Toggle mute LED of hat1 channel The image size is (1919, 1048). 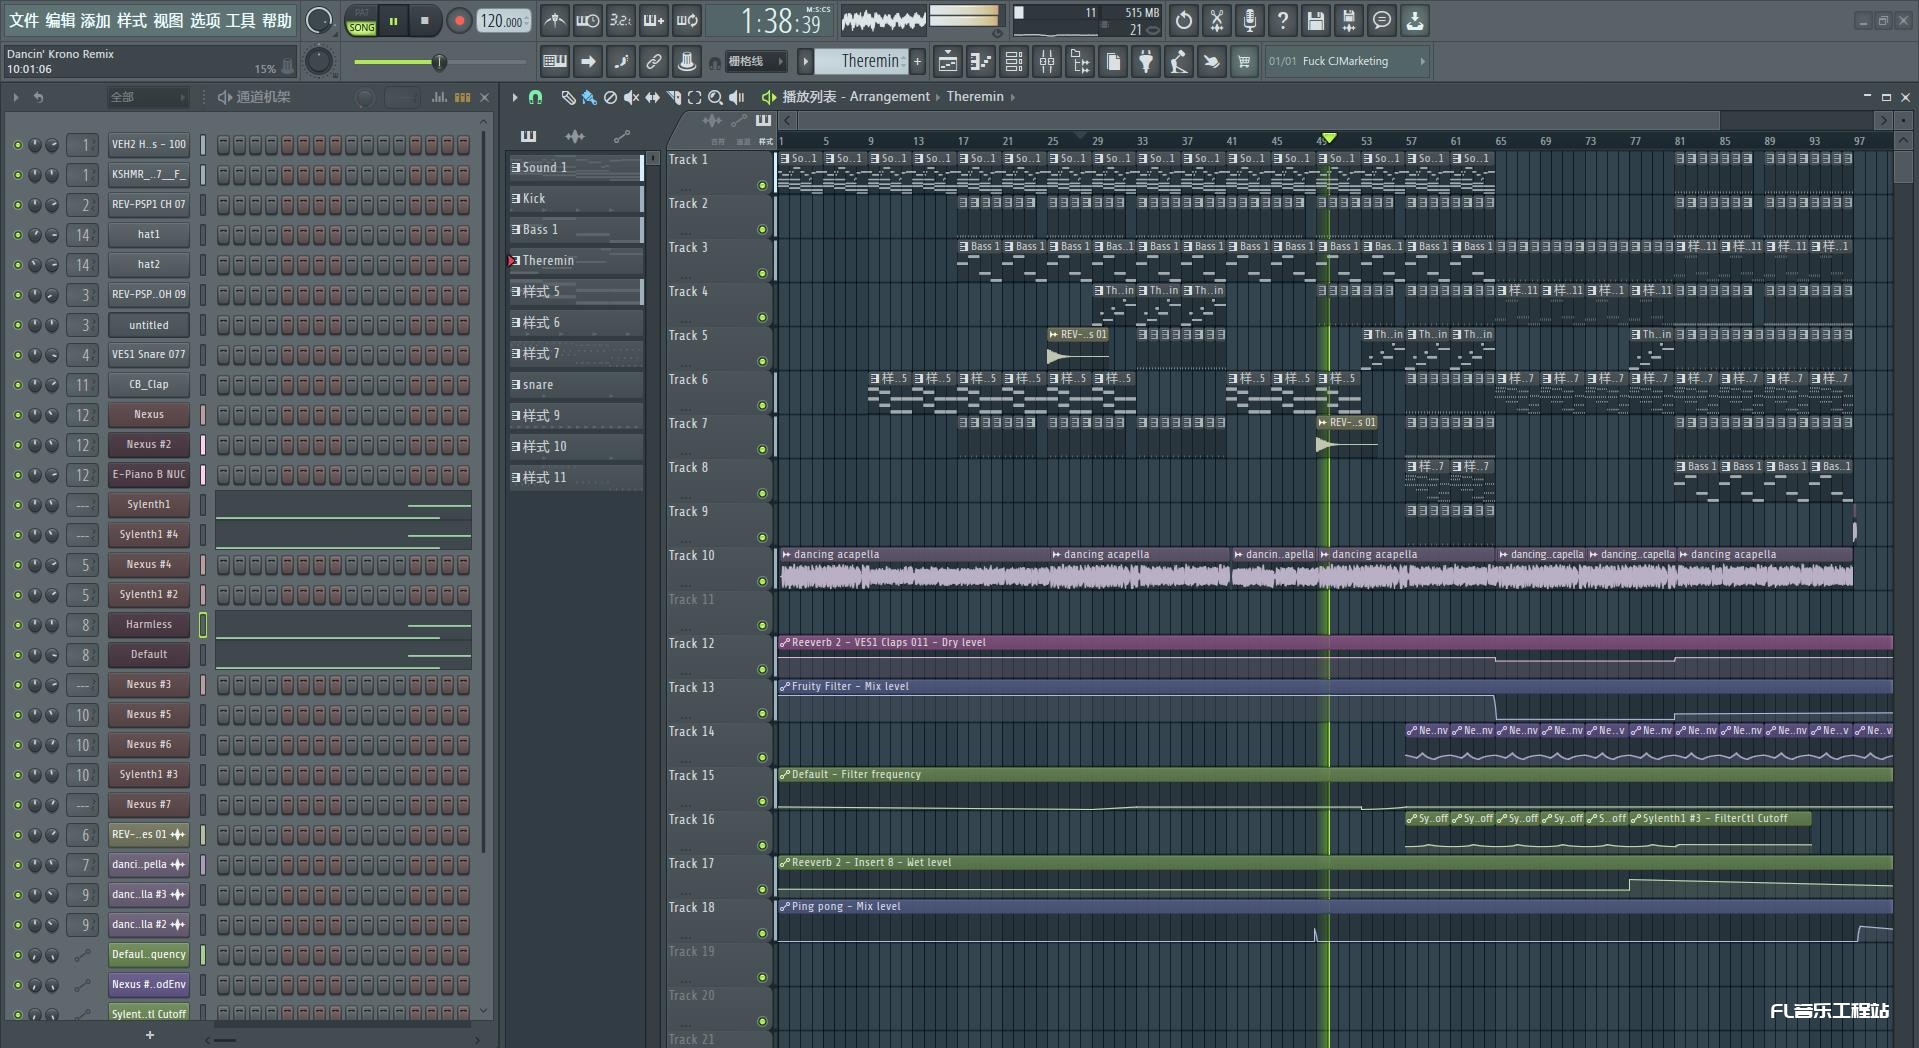tap(17, 235)
